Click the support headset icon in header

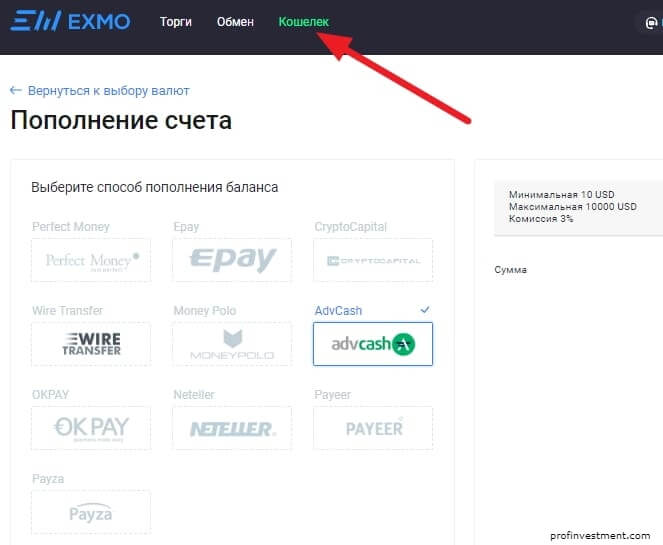(x=652, y=23)
